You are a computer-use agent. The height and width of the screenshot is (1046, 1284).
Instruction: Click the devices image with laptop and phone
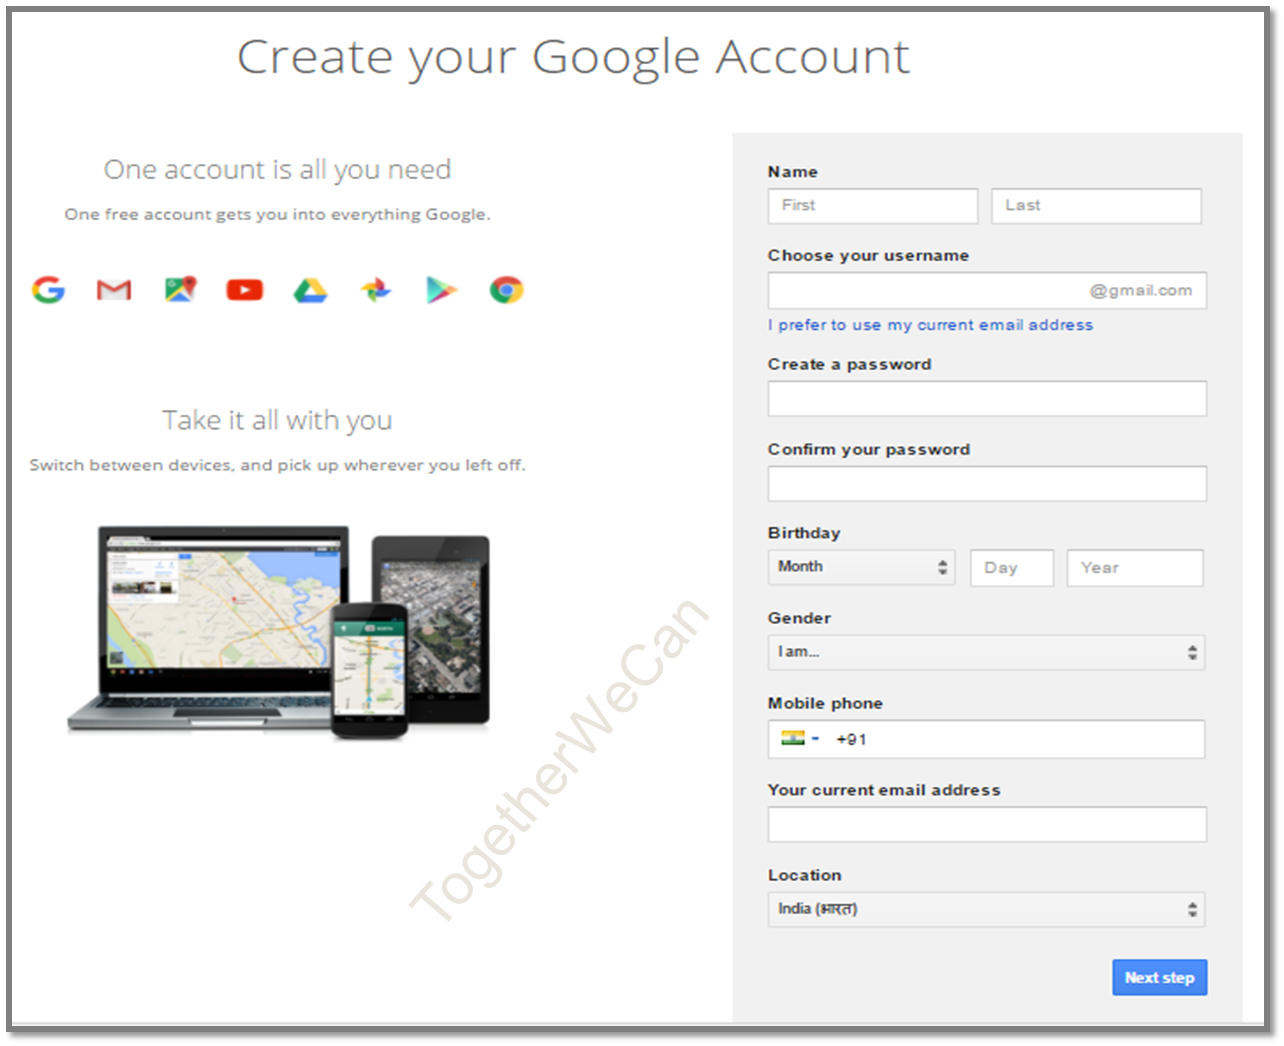(x=279, y=632)
